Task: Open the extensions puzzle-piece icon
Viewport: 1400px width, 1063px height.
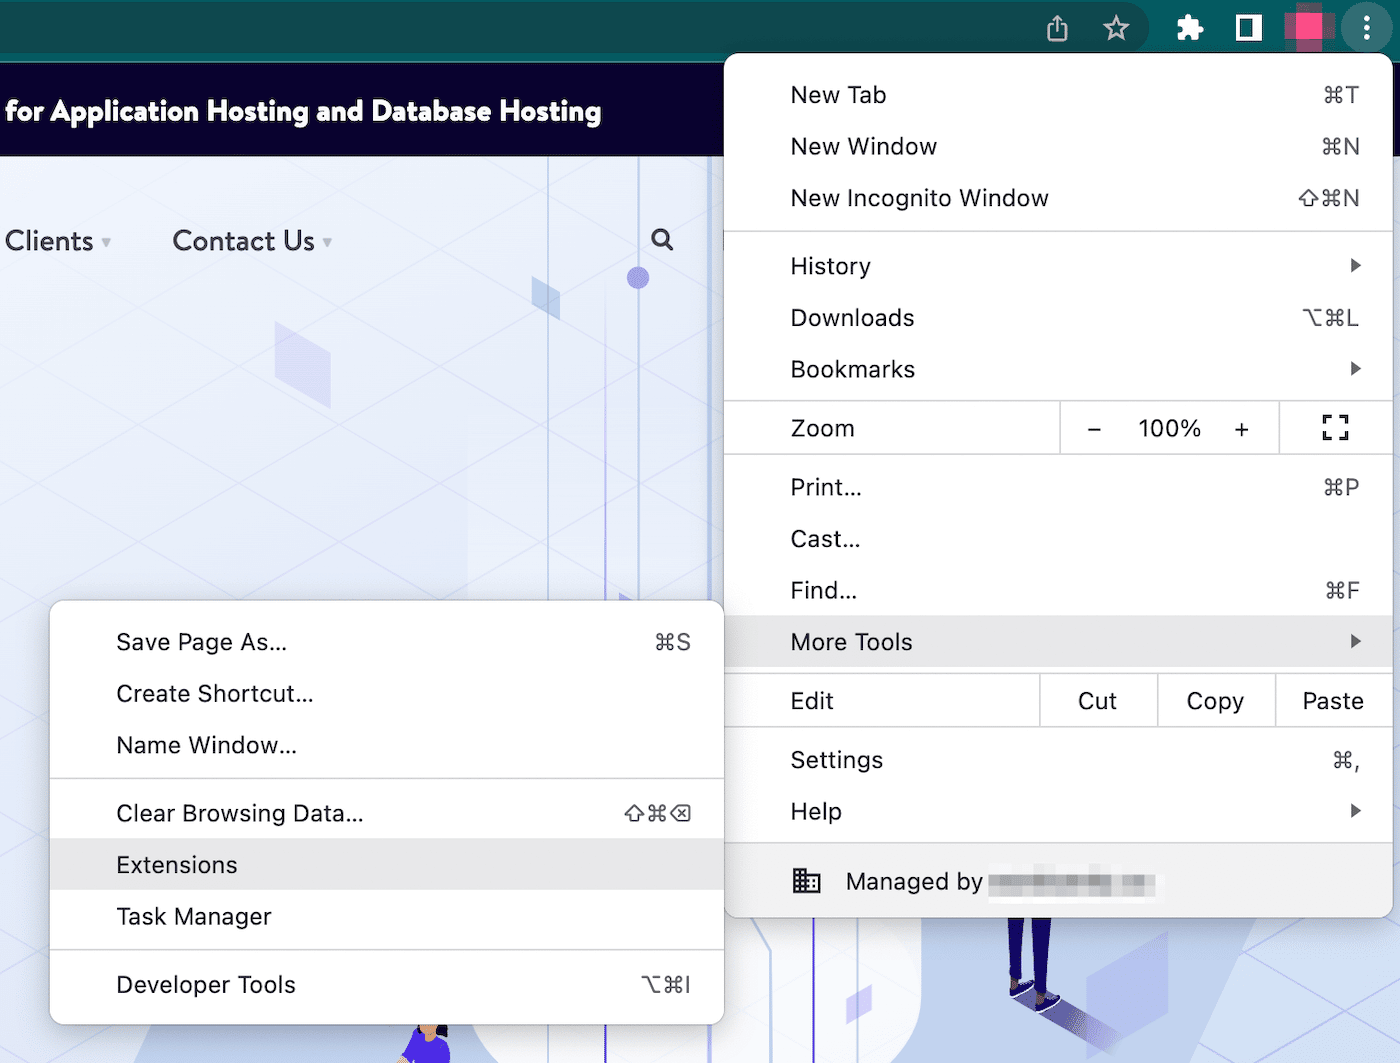Action: click(1189, 28)
